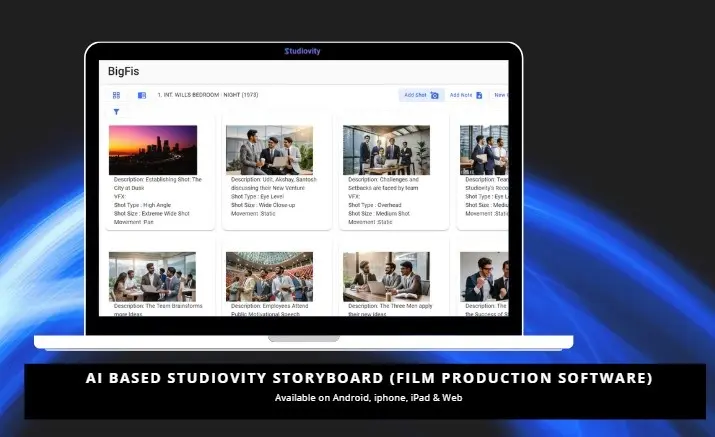The width and height of the screenshot is (715, 437).
Task: Open the three men with laptop outdoors thumbnail
Action: coord(269,150)
